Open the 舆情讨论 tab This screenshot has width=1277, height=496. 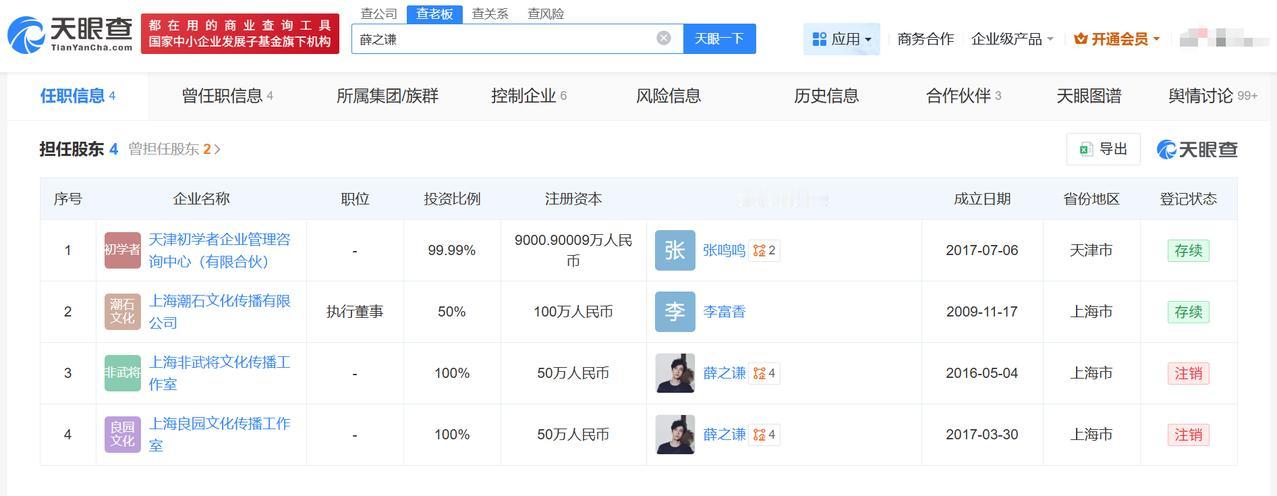(1213, 96)
